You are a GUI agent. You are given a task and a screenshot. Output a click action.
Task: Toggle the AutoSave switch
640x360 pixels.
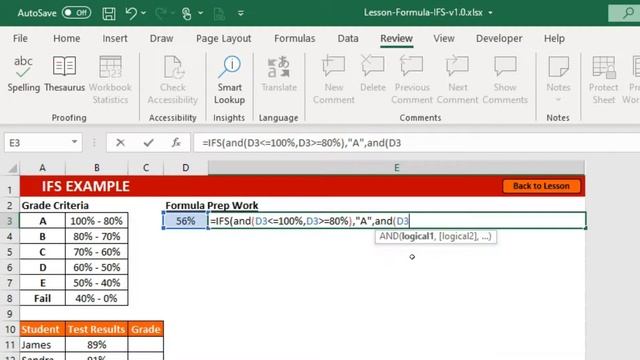point(76,13)
